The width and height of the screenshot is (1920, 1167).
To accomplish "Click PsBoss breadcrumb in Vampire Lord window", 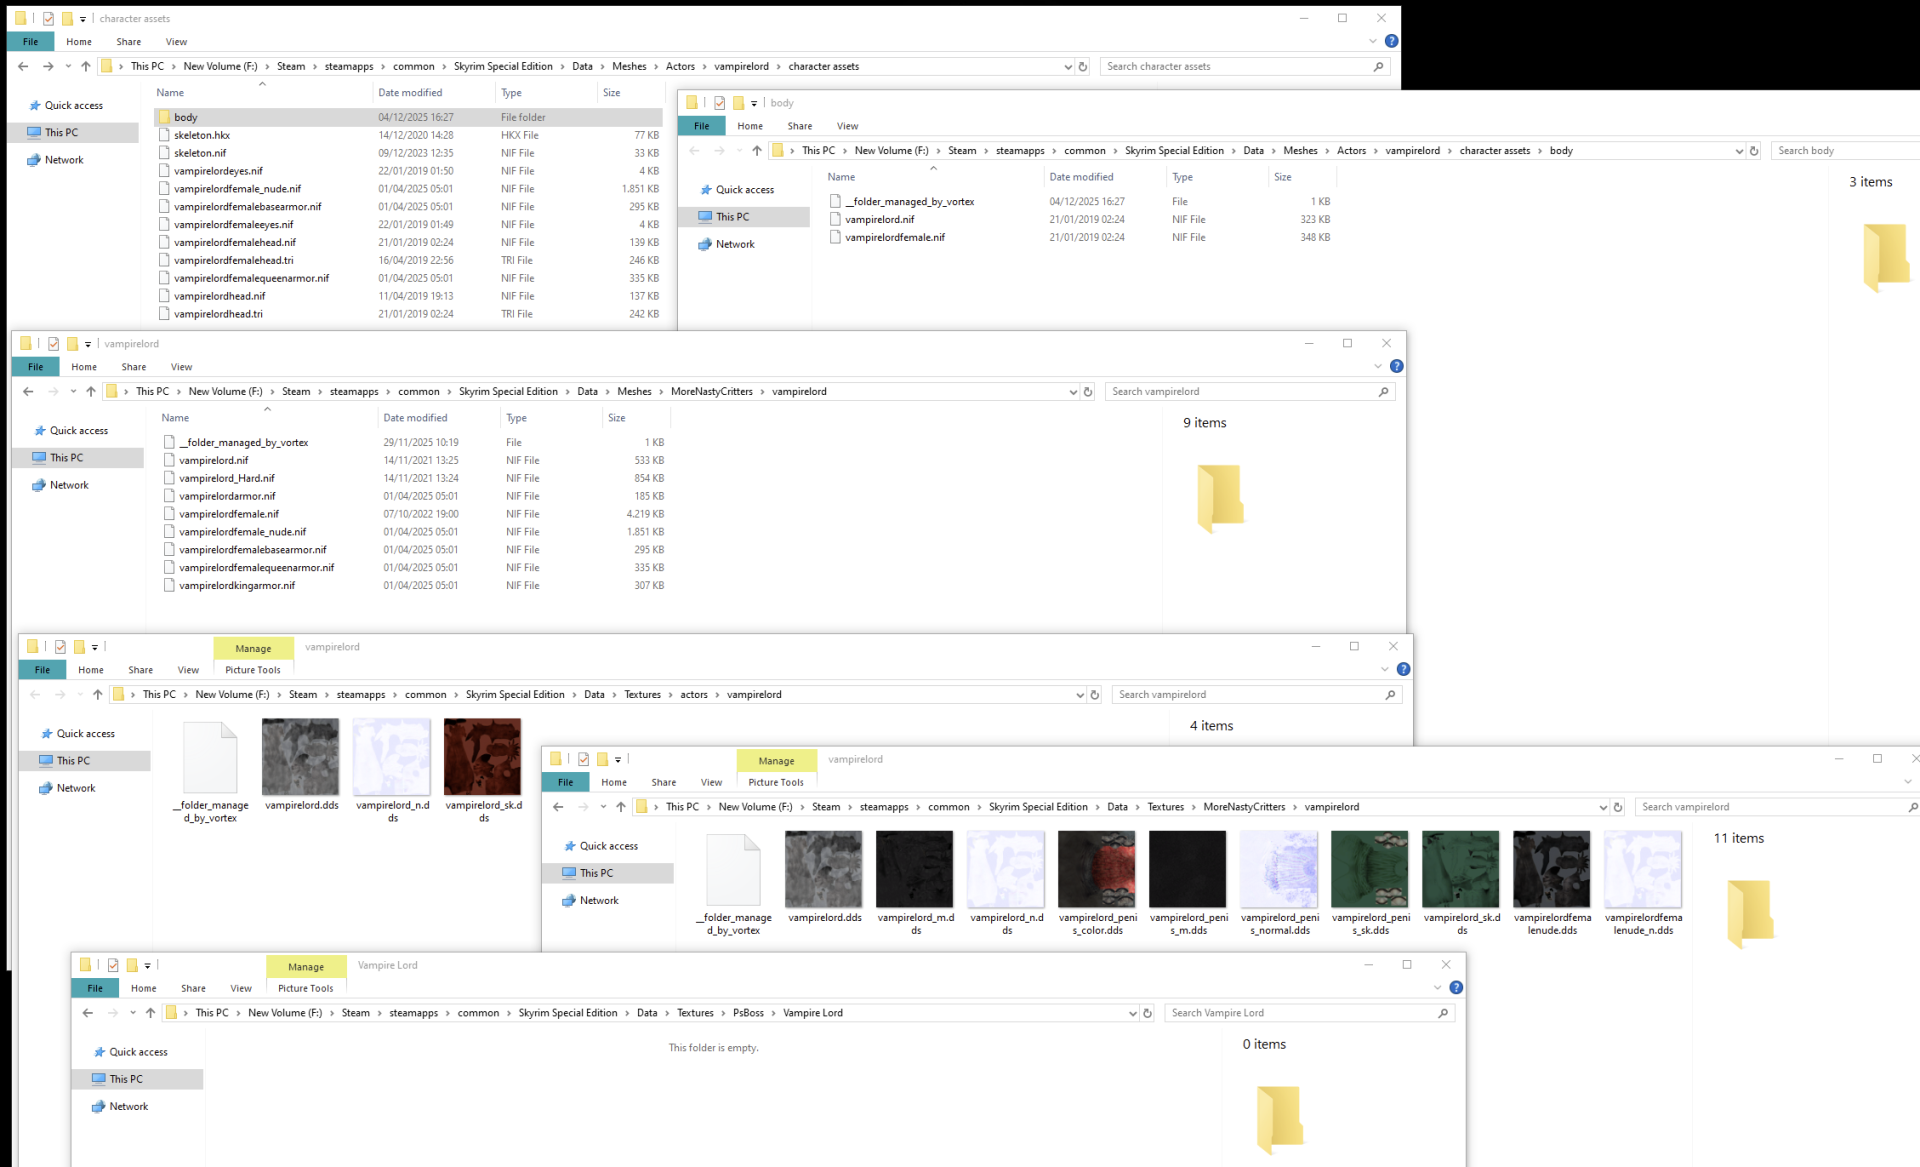I will point(748,1013).
